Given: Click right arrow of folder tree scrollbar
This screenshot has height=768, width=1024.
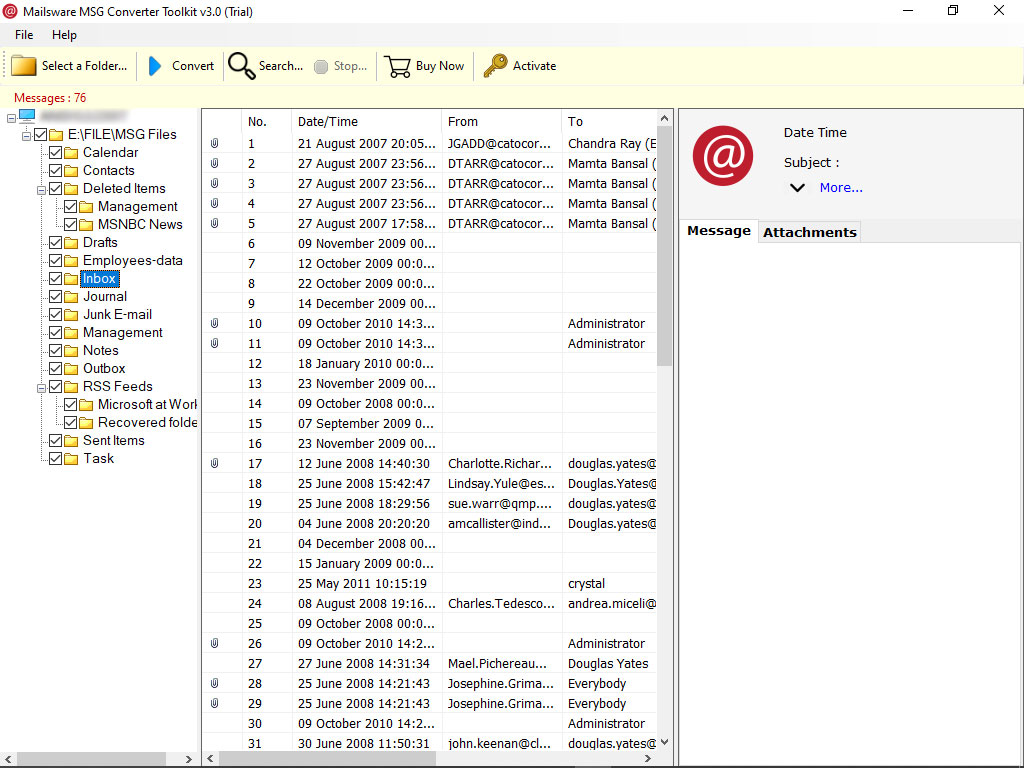Looking at the screenshot, I should [x=189, y=759].
